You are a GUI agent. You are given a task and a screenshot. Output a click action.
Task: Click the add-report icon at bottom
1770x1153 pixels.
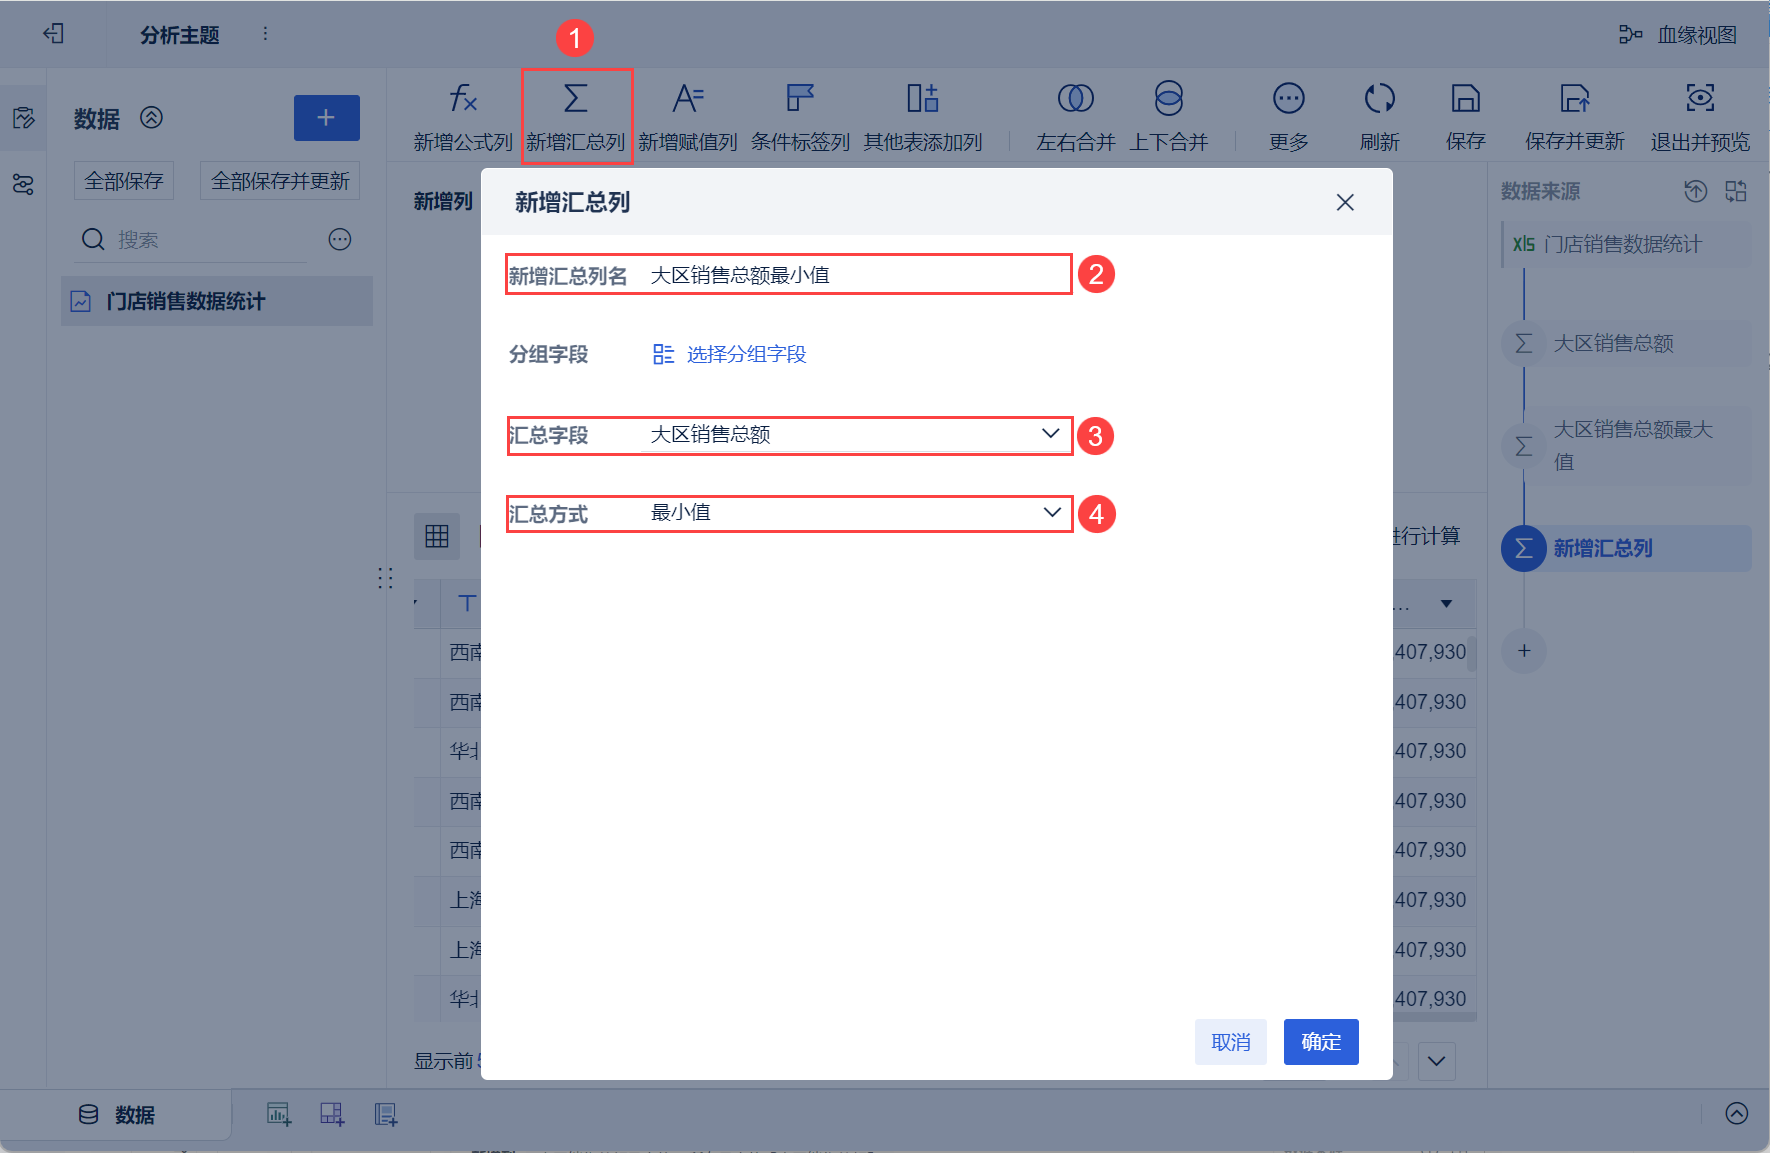[x=385, y=1114]
